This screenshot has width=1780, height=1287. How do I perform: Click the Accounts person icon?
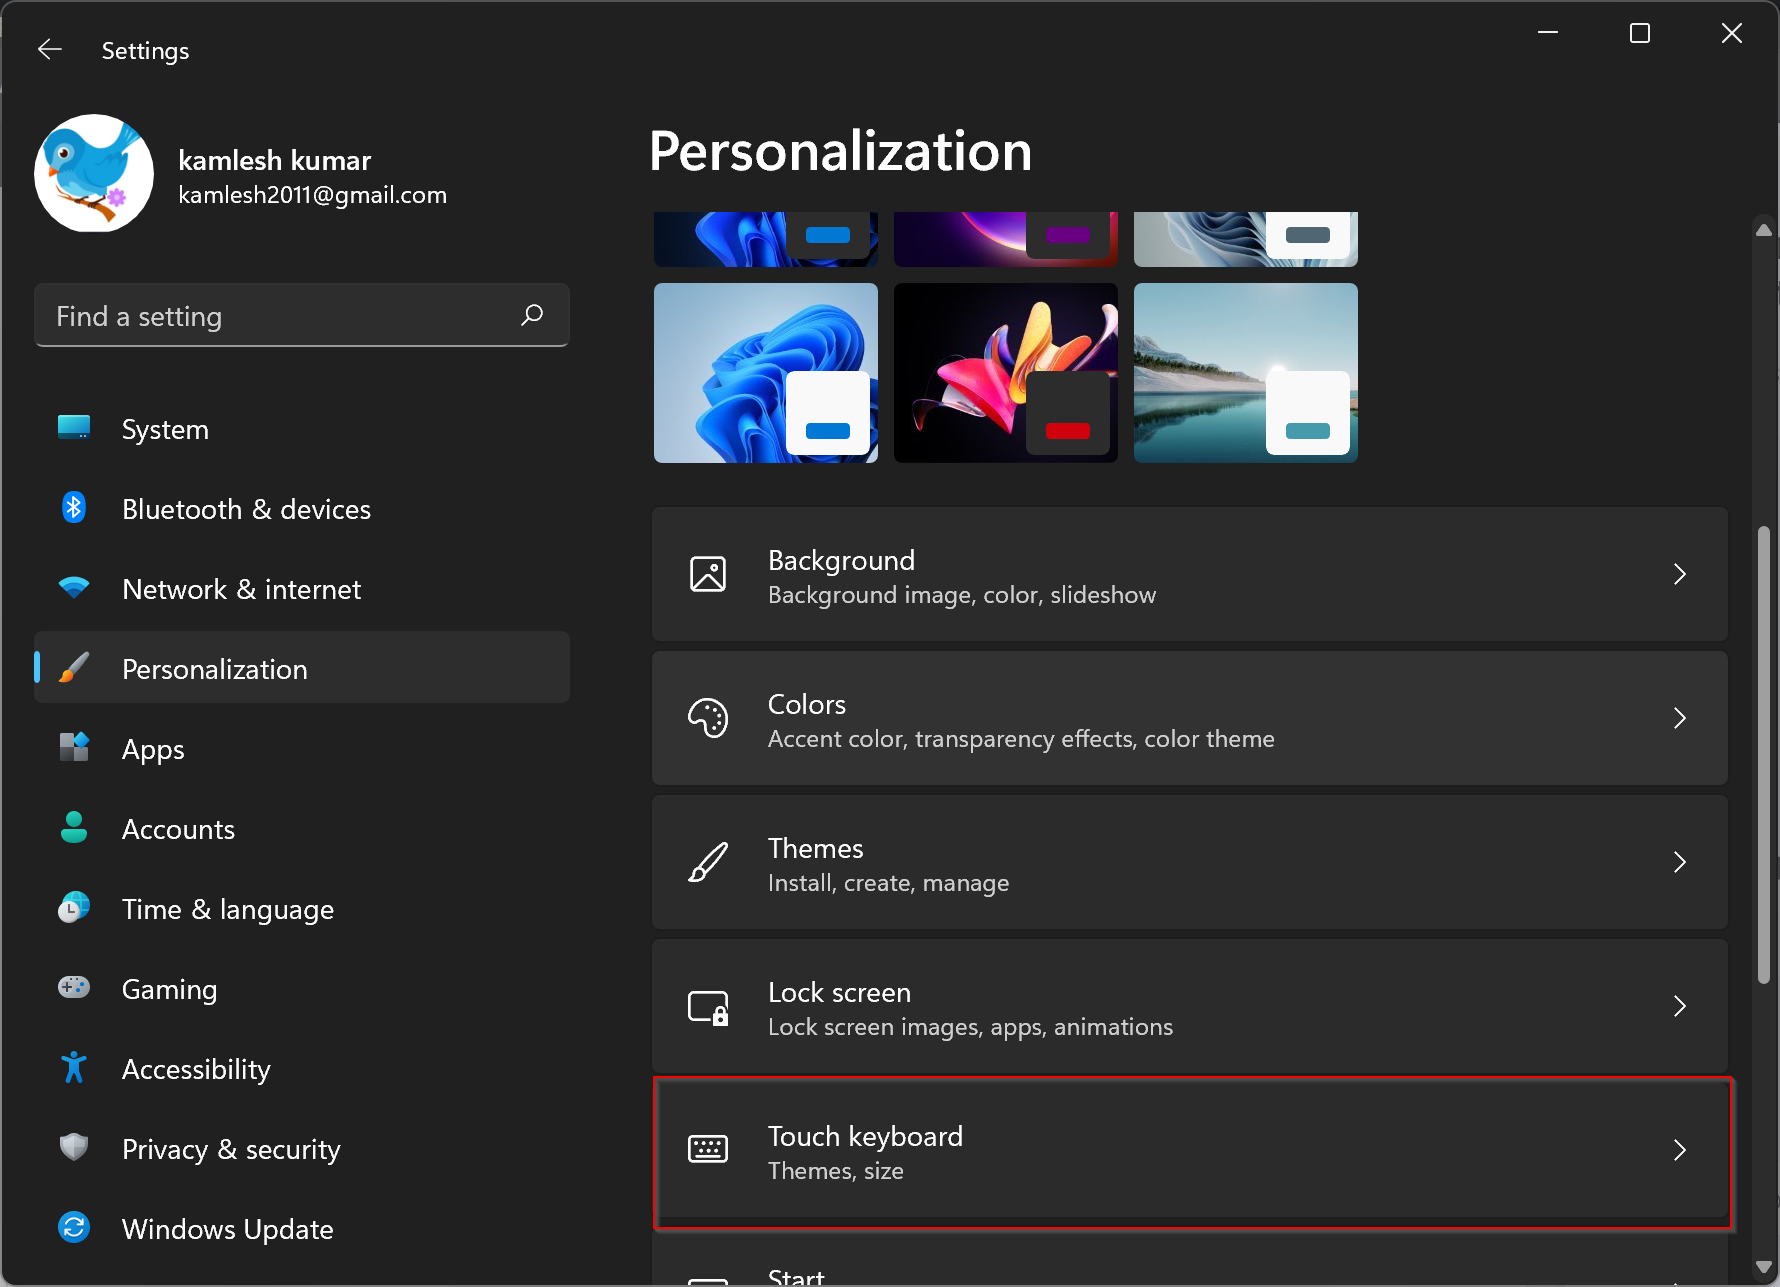point(74,828)
